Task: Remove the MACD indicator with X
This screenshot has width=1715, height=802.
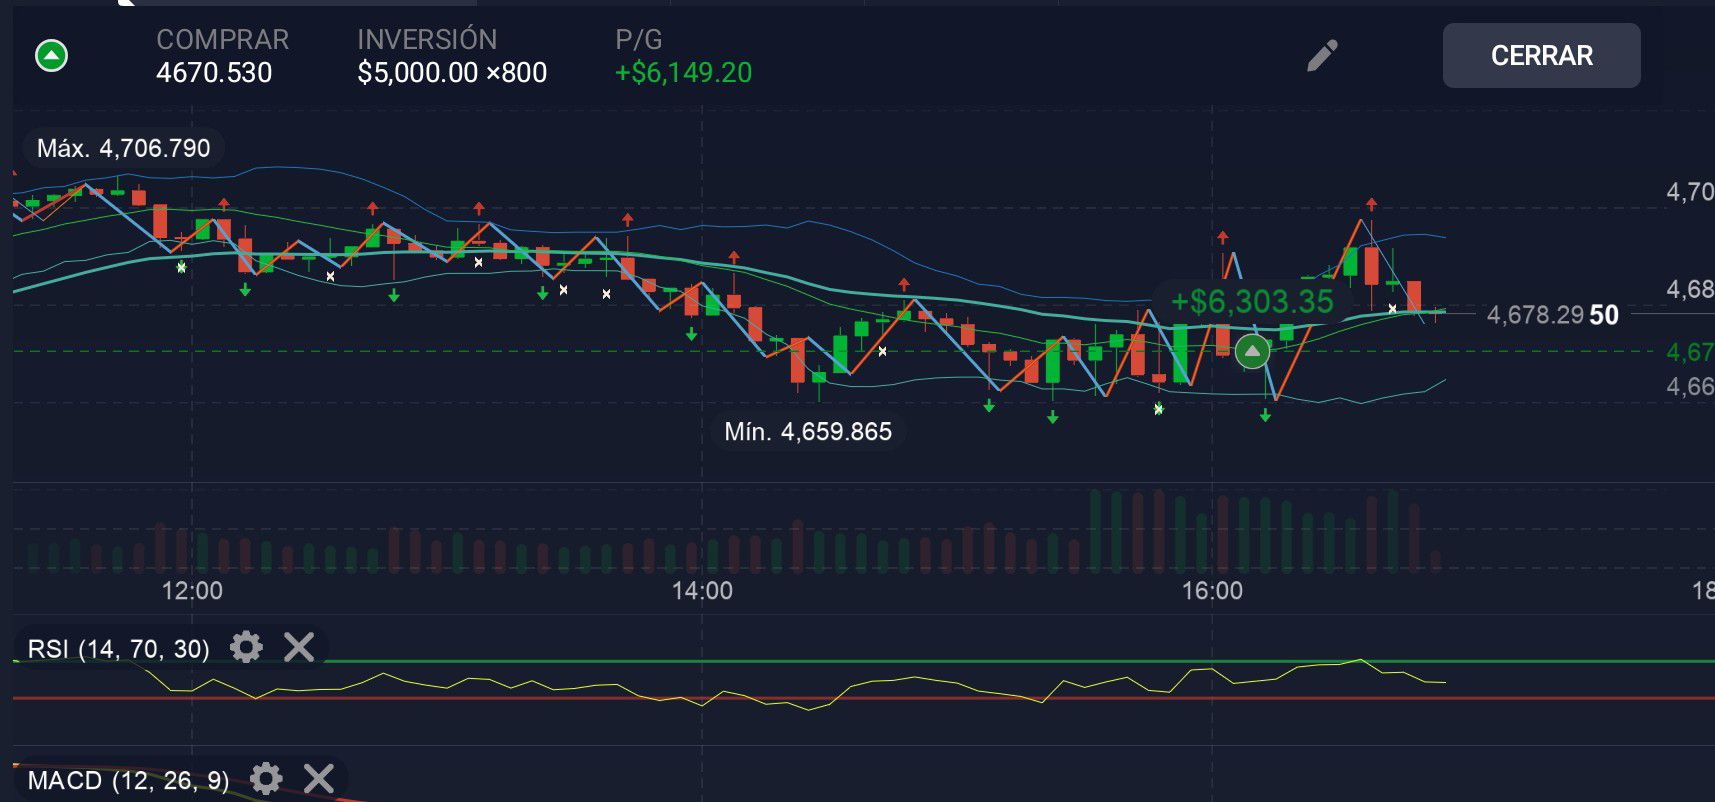Action: click(x=319, y=778)
